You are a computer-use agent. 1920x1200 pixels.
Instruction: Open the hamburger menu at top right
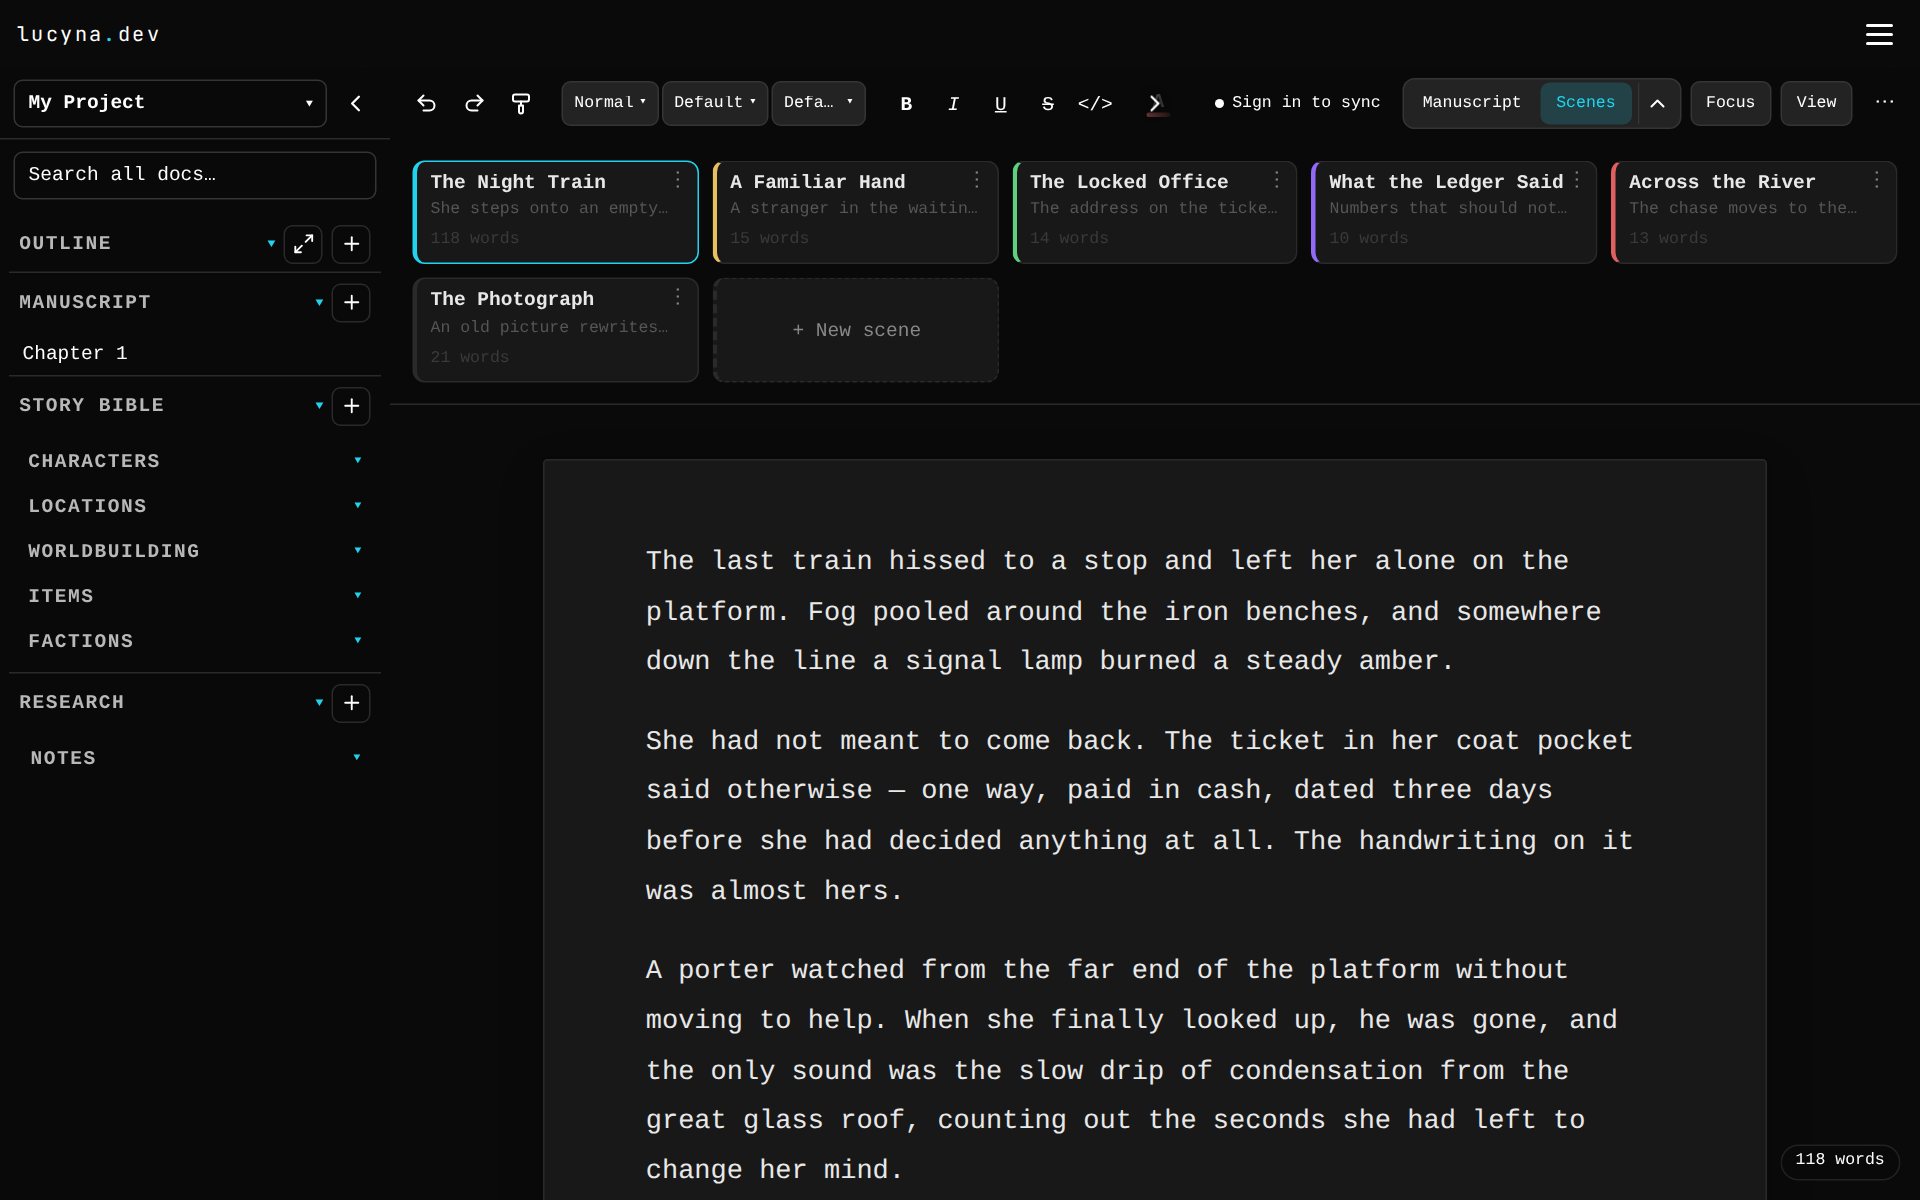(1879, 35)
